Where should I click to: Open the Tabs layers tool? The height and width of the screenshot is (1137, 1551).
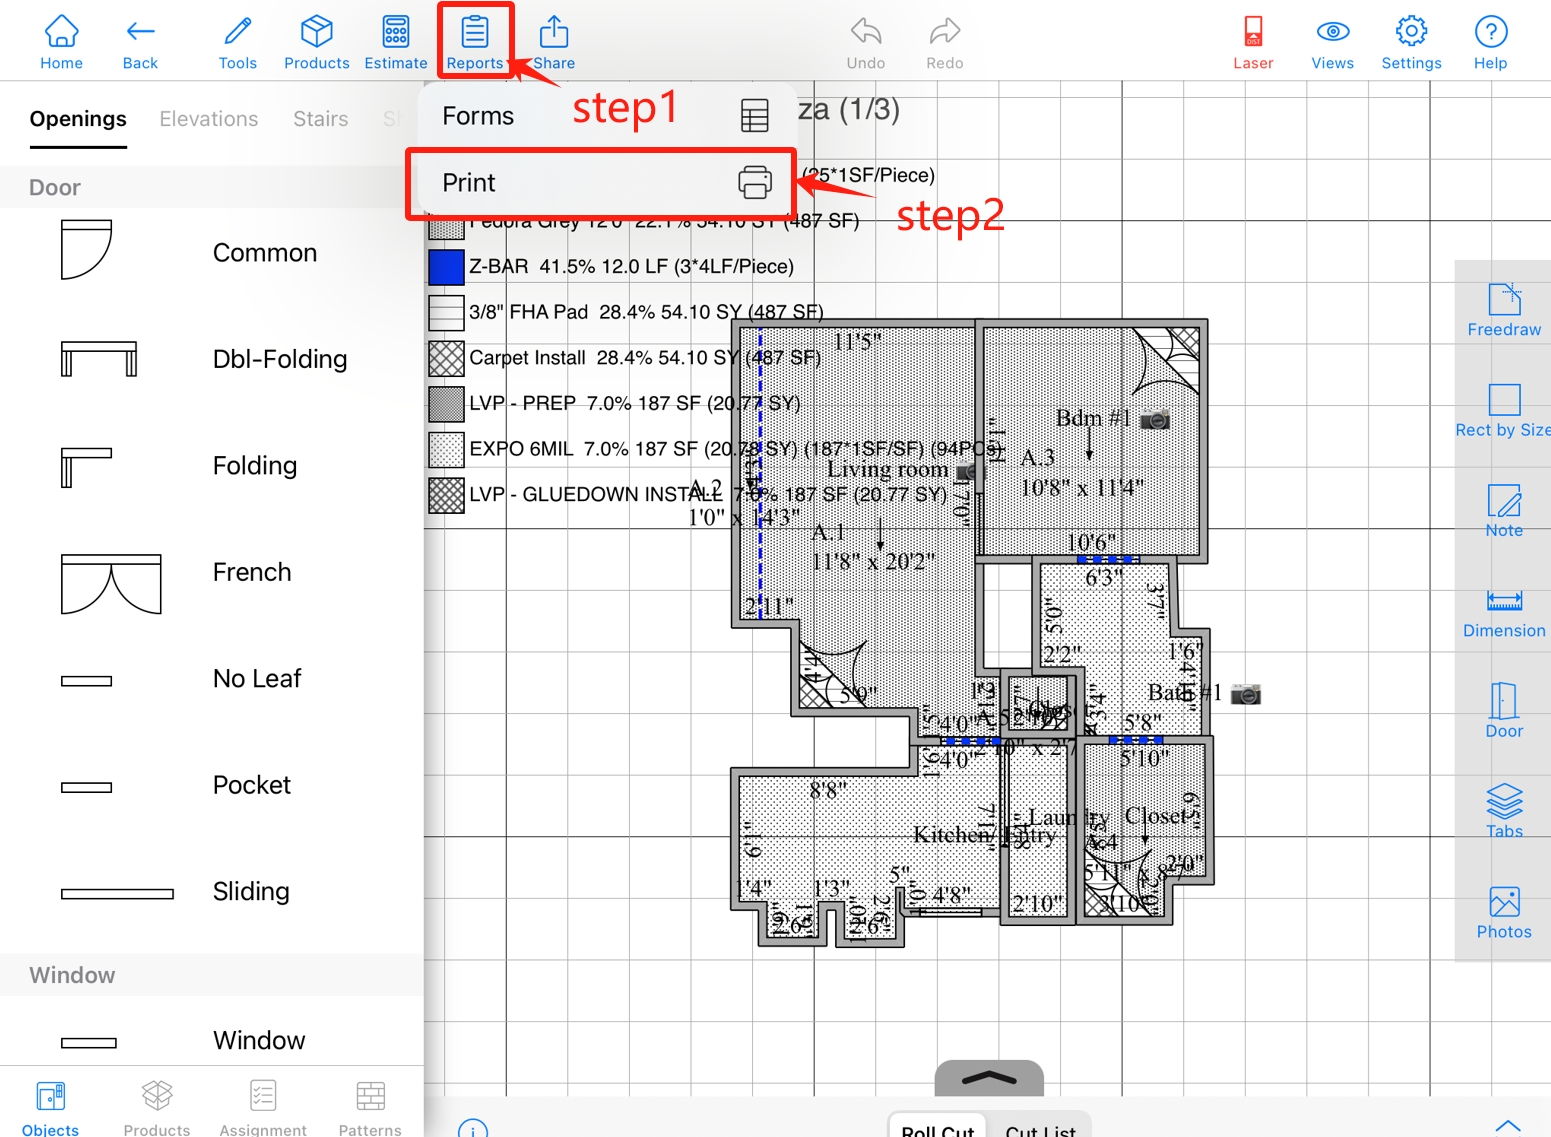click(x=1504, y=811)
